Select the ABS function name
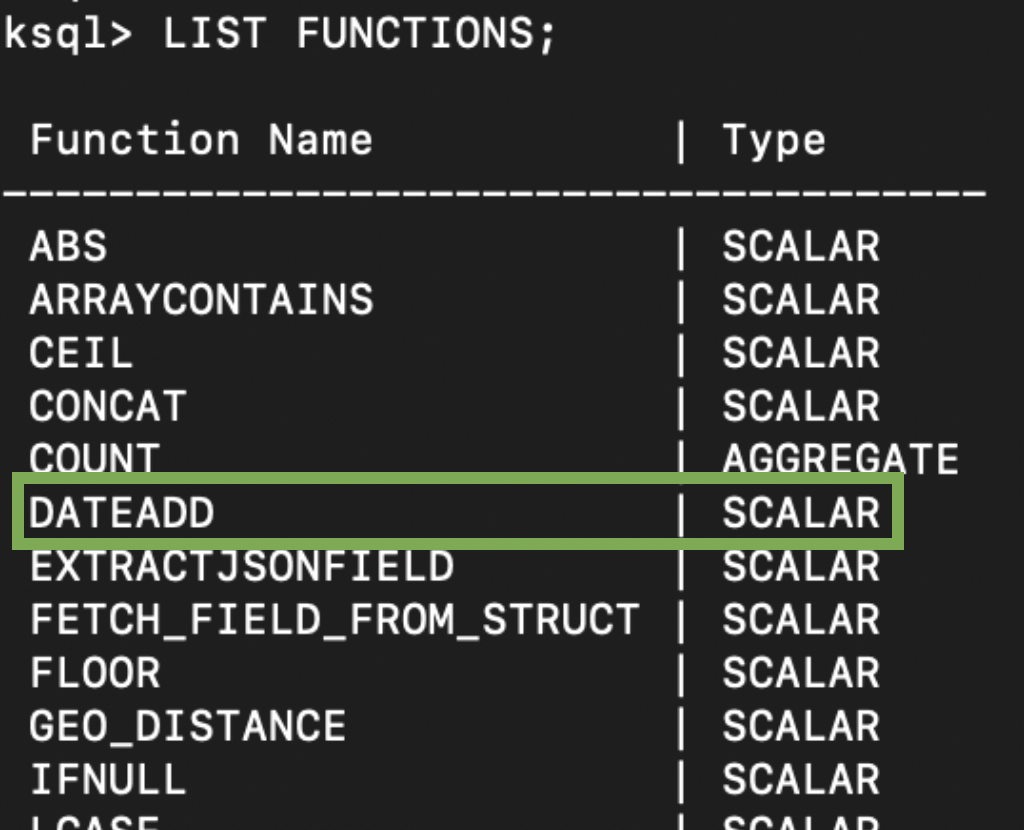This screenshot has height=830, width=1024. click(68, 246)
